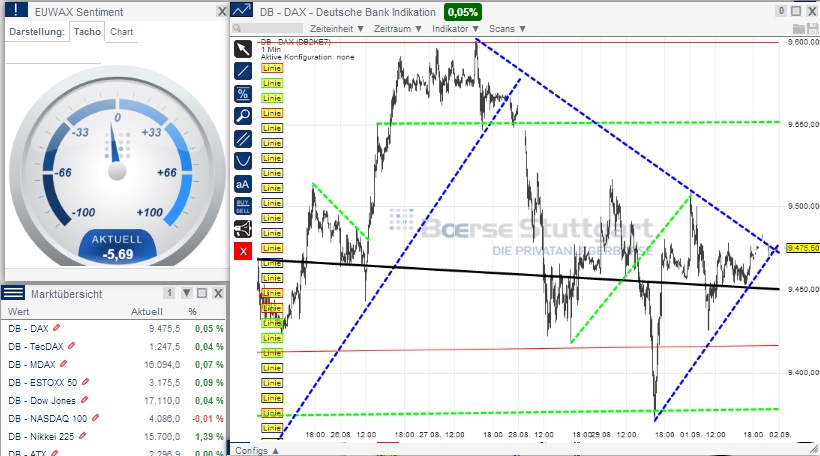Select the trend line drawing tool
The width and height of the screenshot is (820, 456).
pyautogui.click(x=243, y=71)
